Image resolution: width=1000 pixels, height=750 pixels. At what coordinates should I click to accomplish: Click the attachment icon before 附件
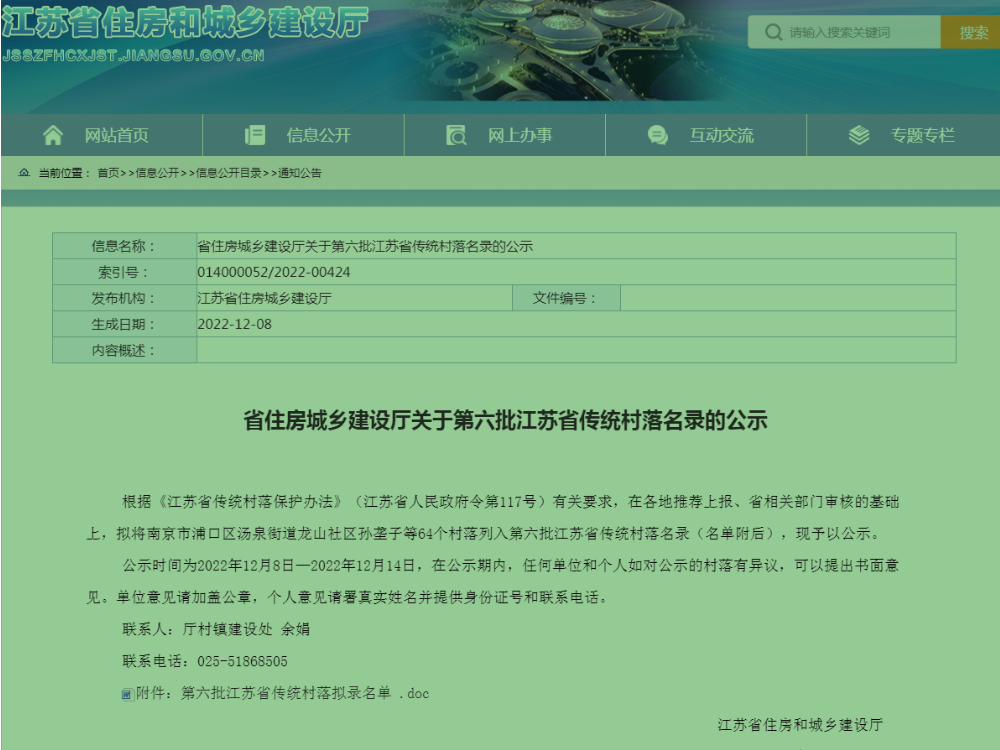pyautogui.click(x=125, y=692)
